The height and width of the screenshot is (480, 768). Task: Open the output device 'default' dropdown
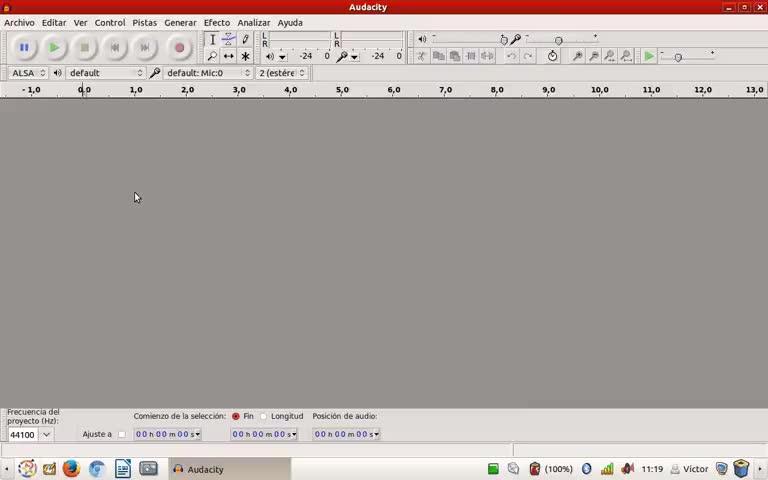pyautogui.click(x=105, y=73)
